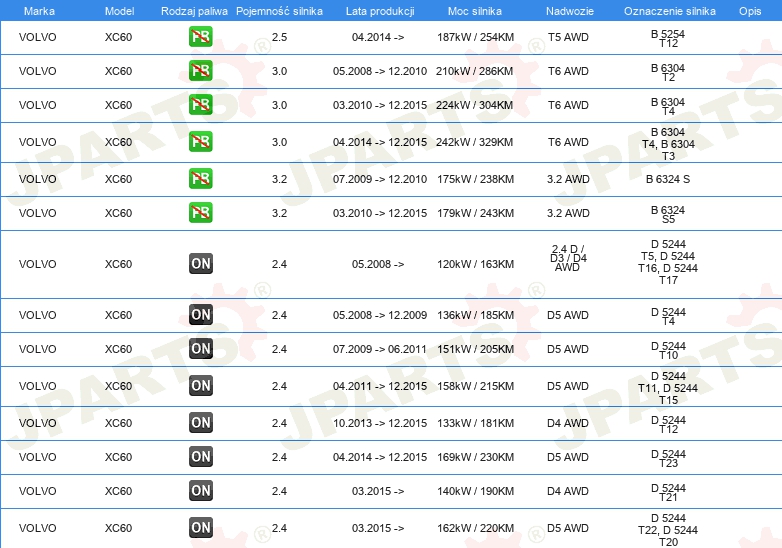
Task: Click the petrol icon in the 187kW row
Action: pos(200,37)
